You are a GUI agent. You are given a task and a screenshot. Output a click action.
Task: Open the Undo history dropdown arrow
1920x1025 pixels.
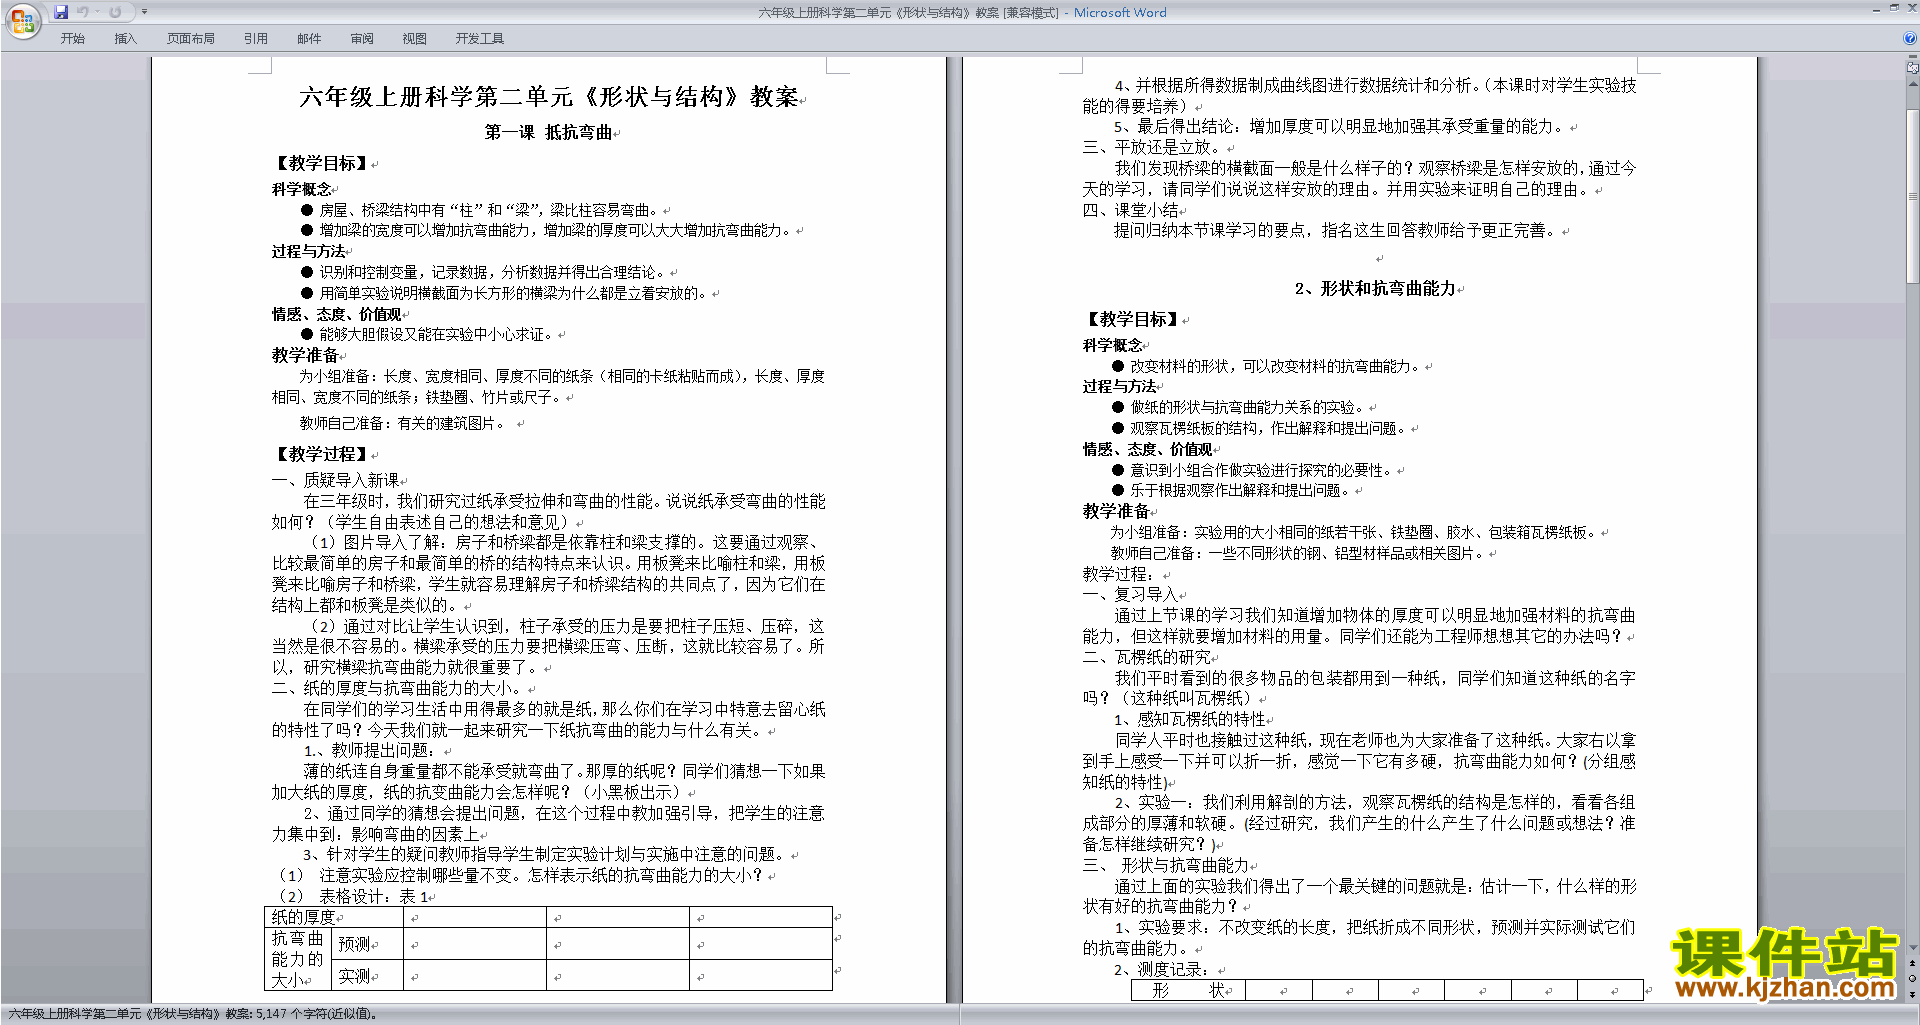97,12
